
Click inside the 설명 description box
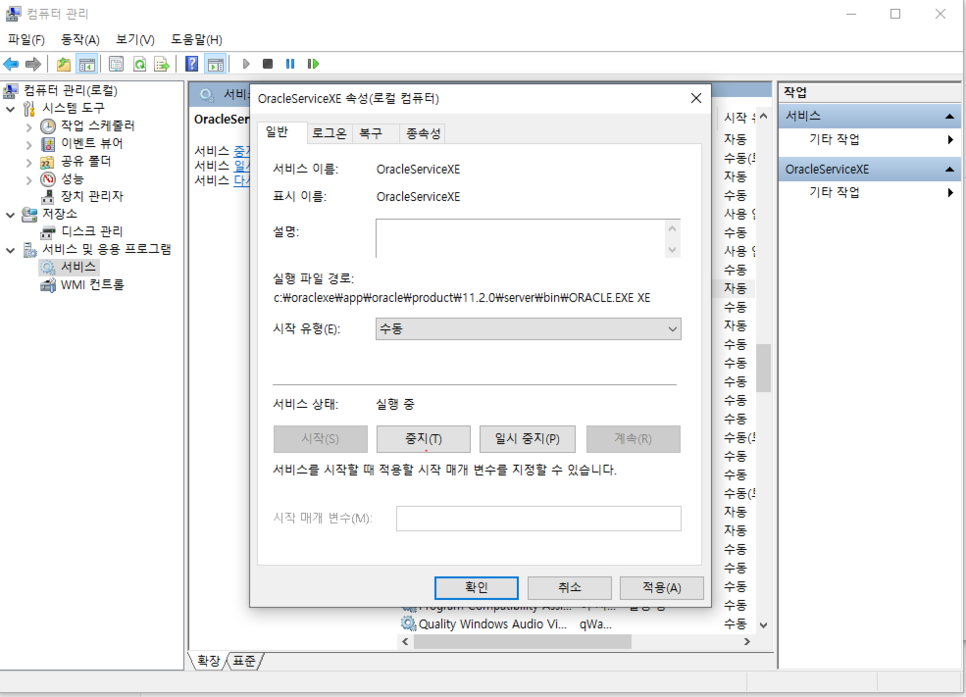click(x=521, y=238)
